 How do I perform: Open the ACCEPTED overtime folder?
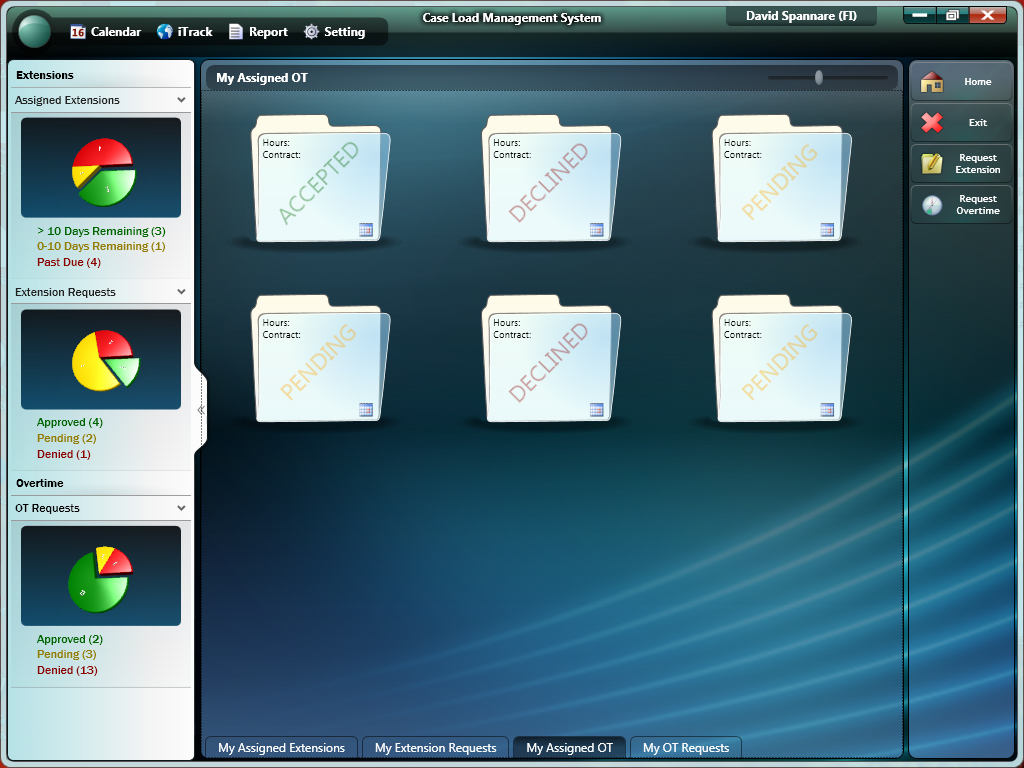point(318,182)
